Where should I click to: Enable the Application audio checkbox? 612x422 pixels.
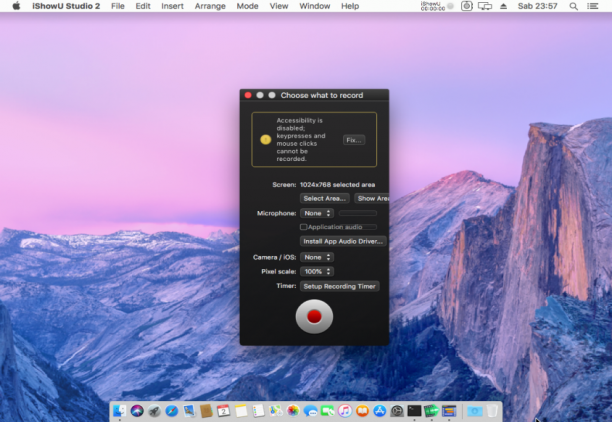tap(303, 227)
